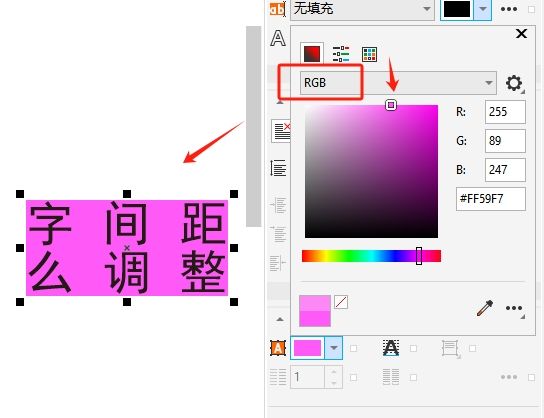Switch to color sliders view
The image size is (544, 418).
tap(341, 54)
